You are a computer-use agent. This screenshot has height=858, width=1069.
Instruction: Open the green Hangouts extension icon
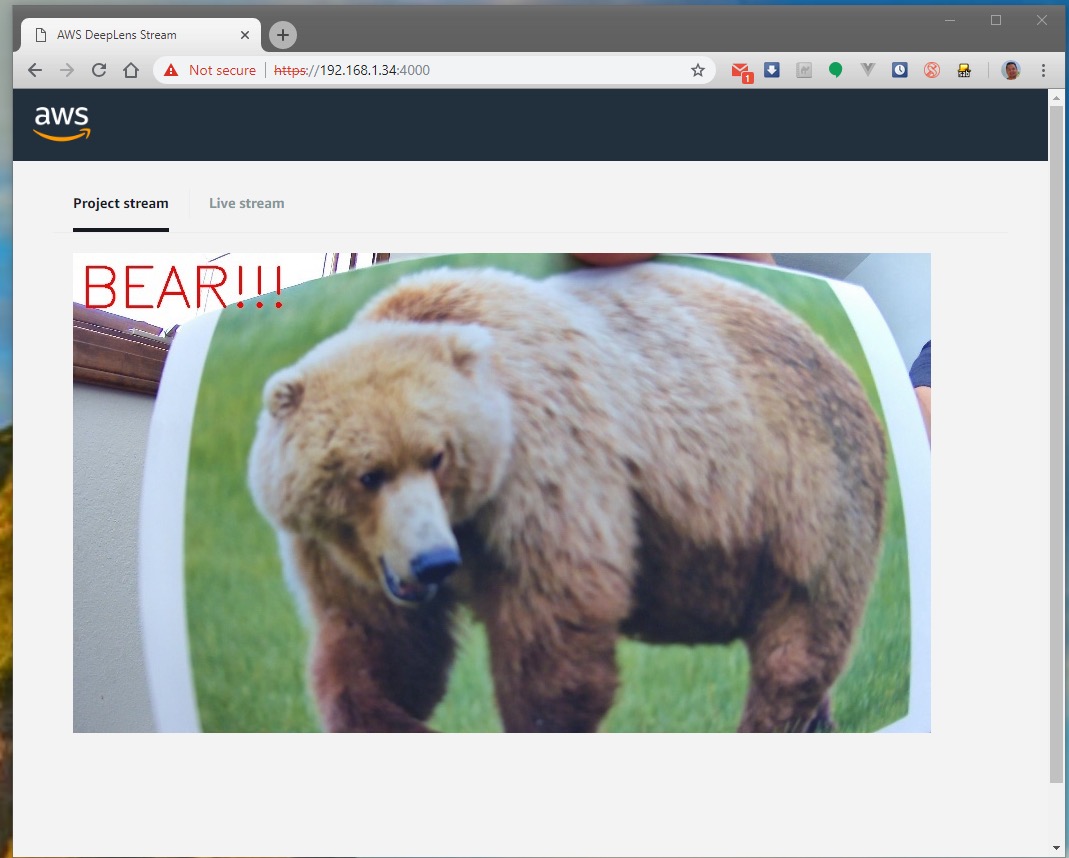835,70
